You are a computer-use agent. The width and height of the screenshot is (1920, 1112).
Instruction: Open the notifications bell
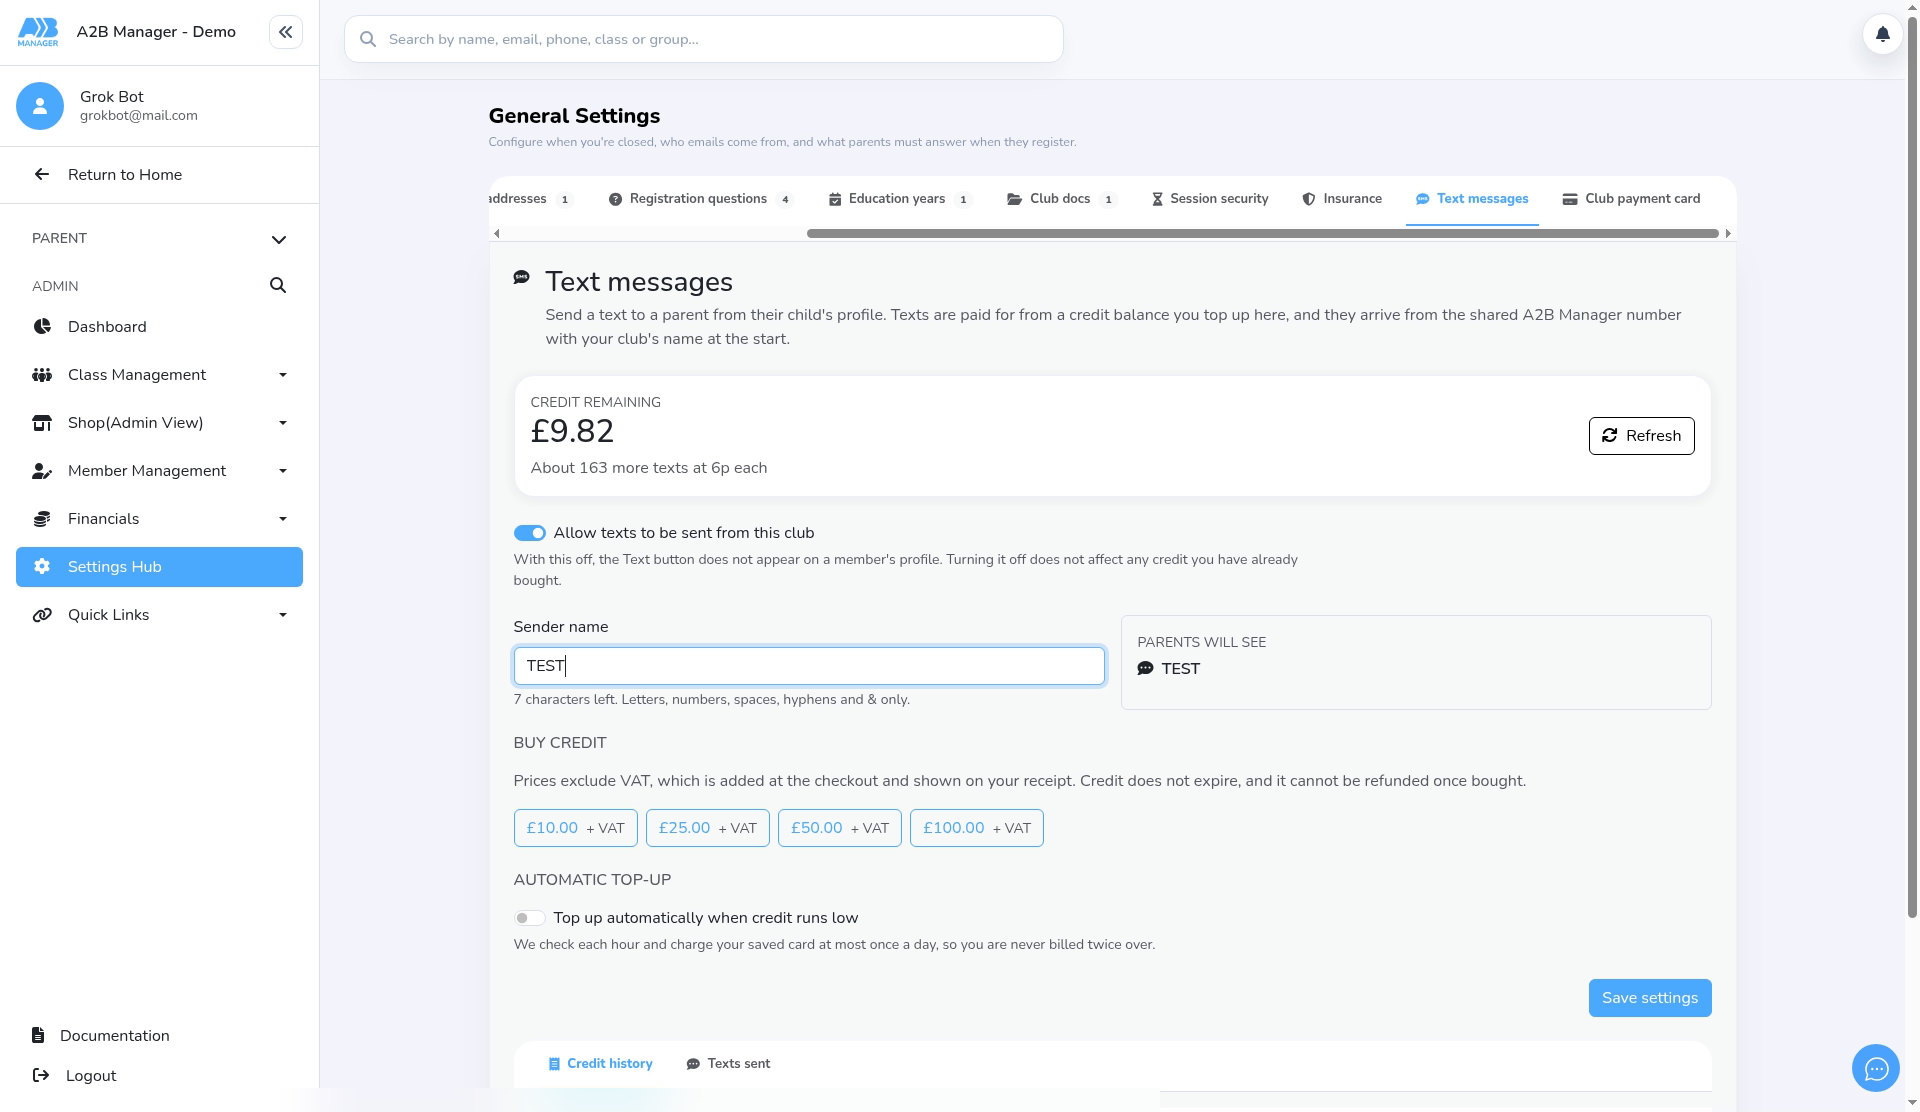pos(1882,34)
